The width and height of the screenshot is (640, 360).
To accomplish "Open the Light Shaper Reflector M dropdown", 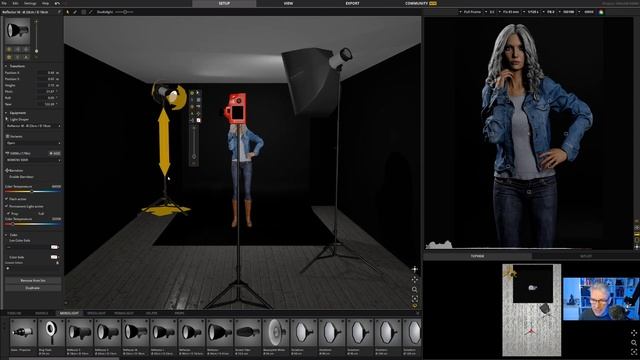I will (x=33, y=126).
